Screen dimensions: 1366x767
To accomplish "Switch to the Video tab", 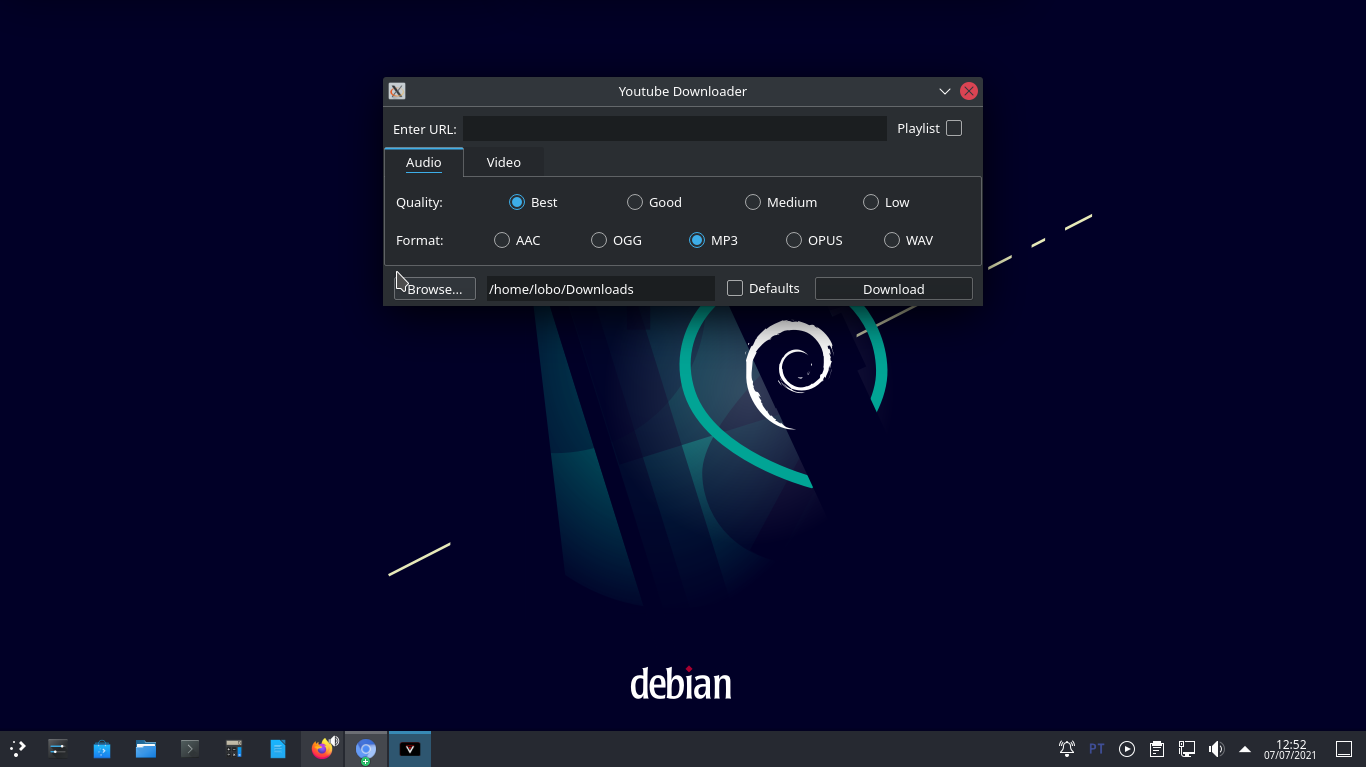I will 503,161.
